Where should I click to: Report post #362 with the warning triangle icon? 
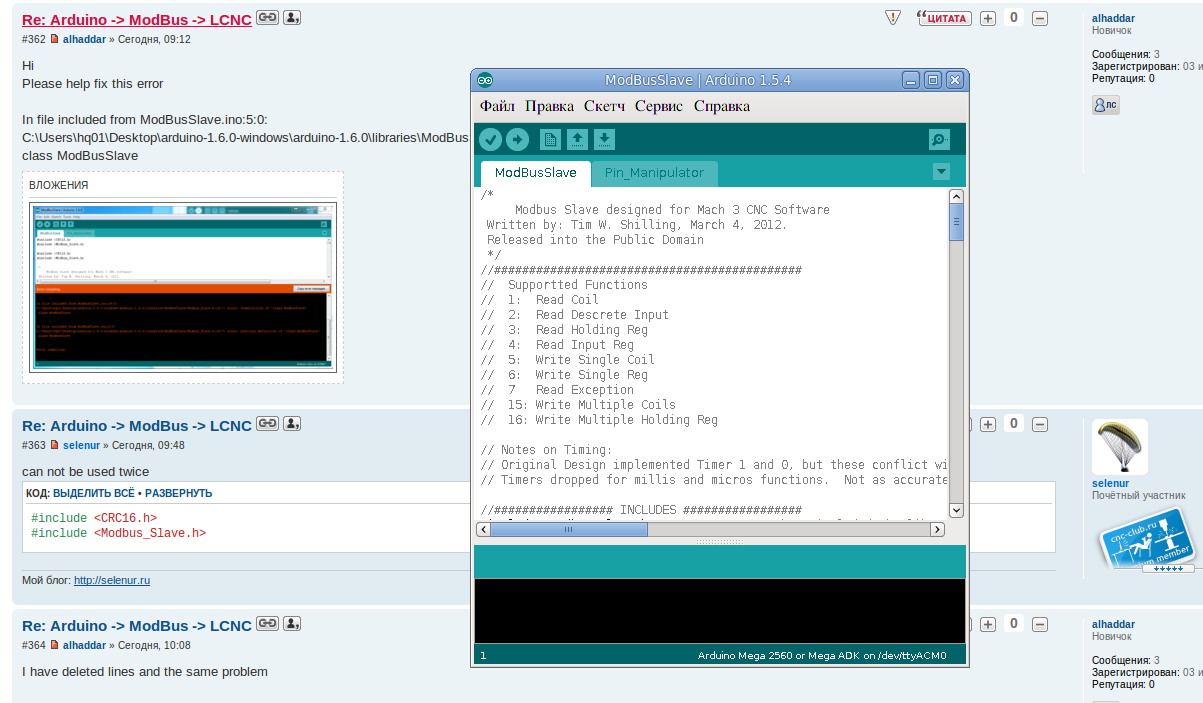point(893,18)
